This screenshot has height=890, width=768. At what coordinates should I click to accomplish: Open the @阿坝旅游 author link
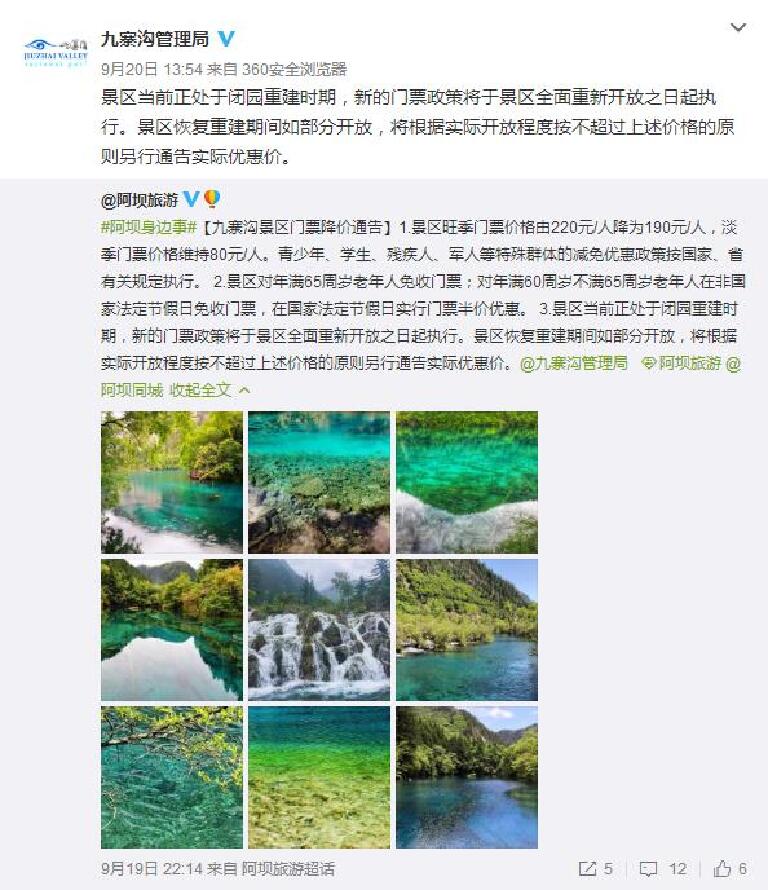140,200
